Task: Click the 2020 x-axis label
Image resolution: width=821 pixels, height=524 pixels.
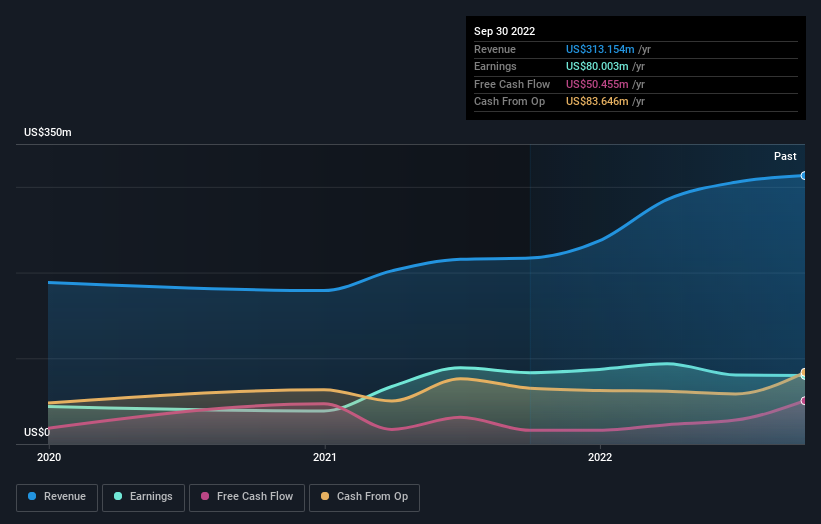Action: point(49,457)
